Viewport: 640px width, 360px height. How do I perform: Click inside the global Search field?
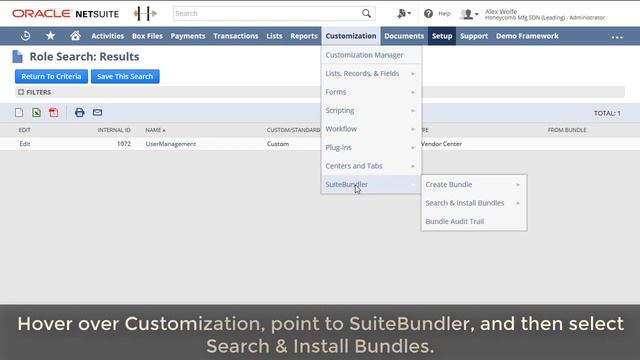(267, 13)
